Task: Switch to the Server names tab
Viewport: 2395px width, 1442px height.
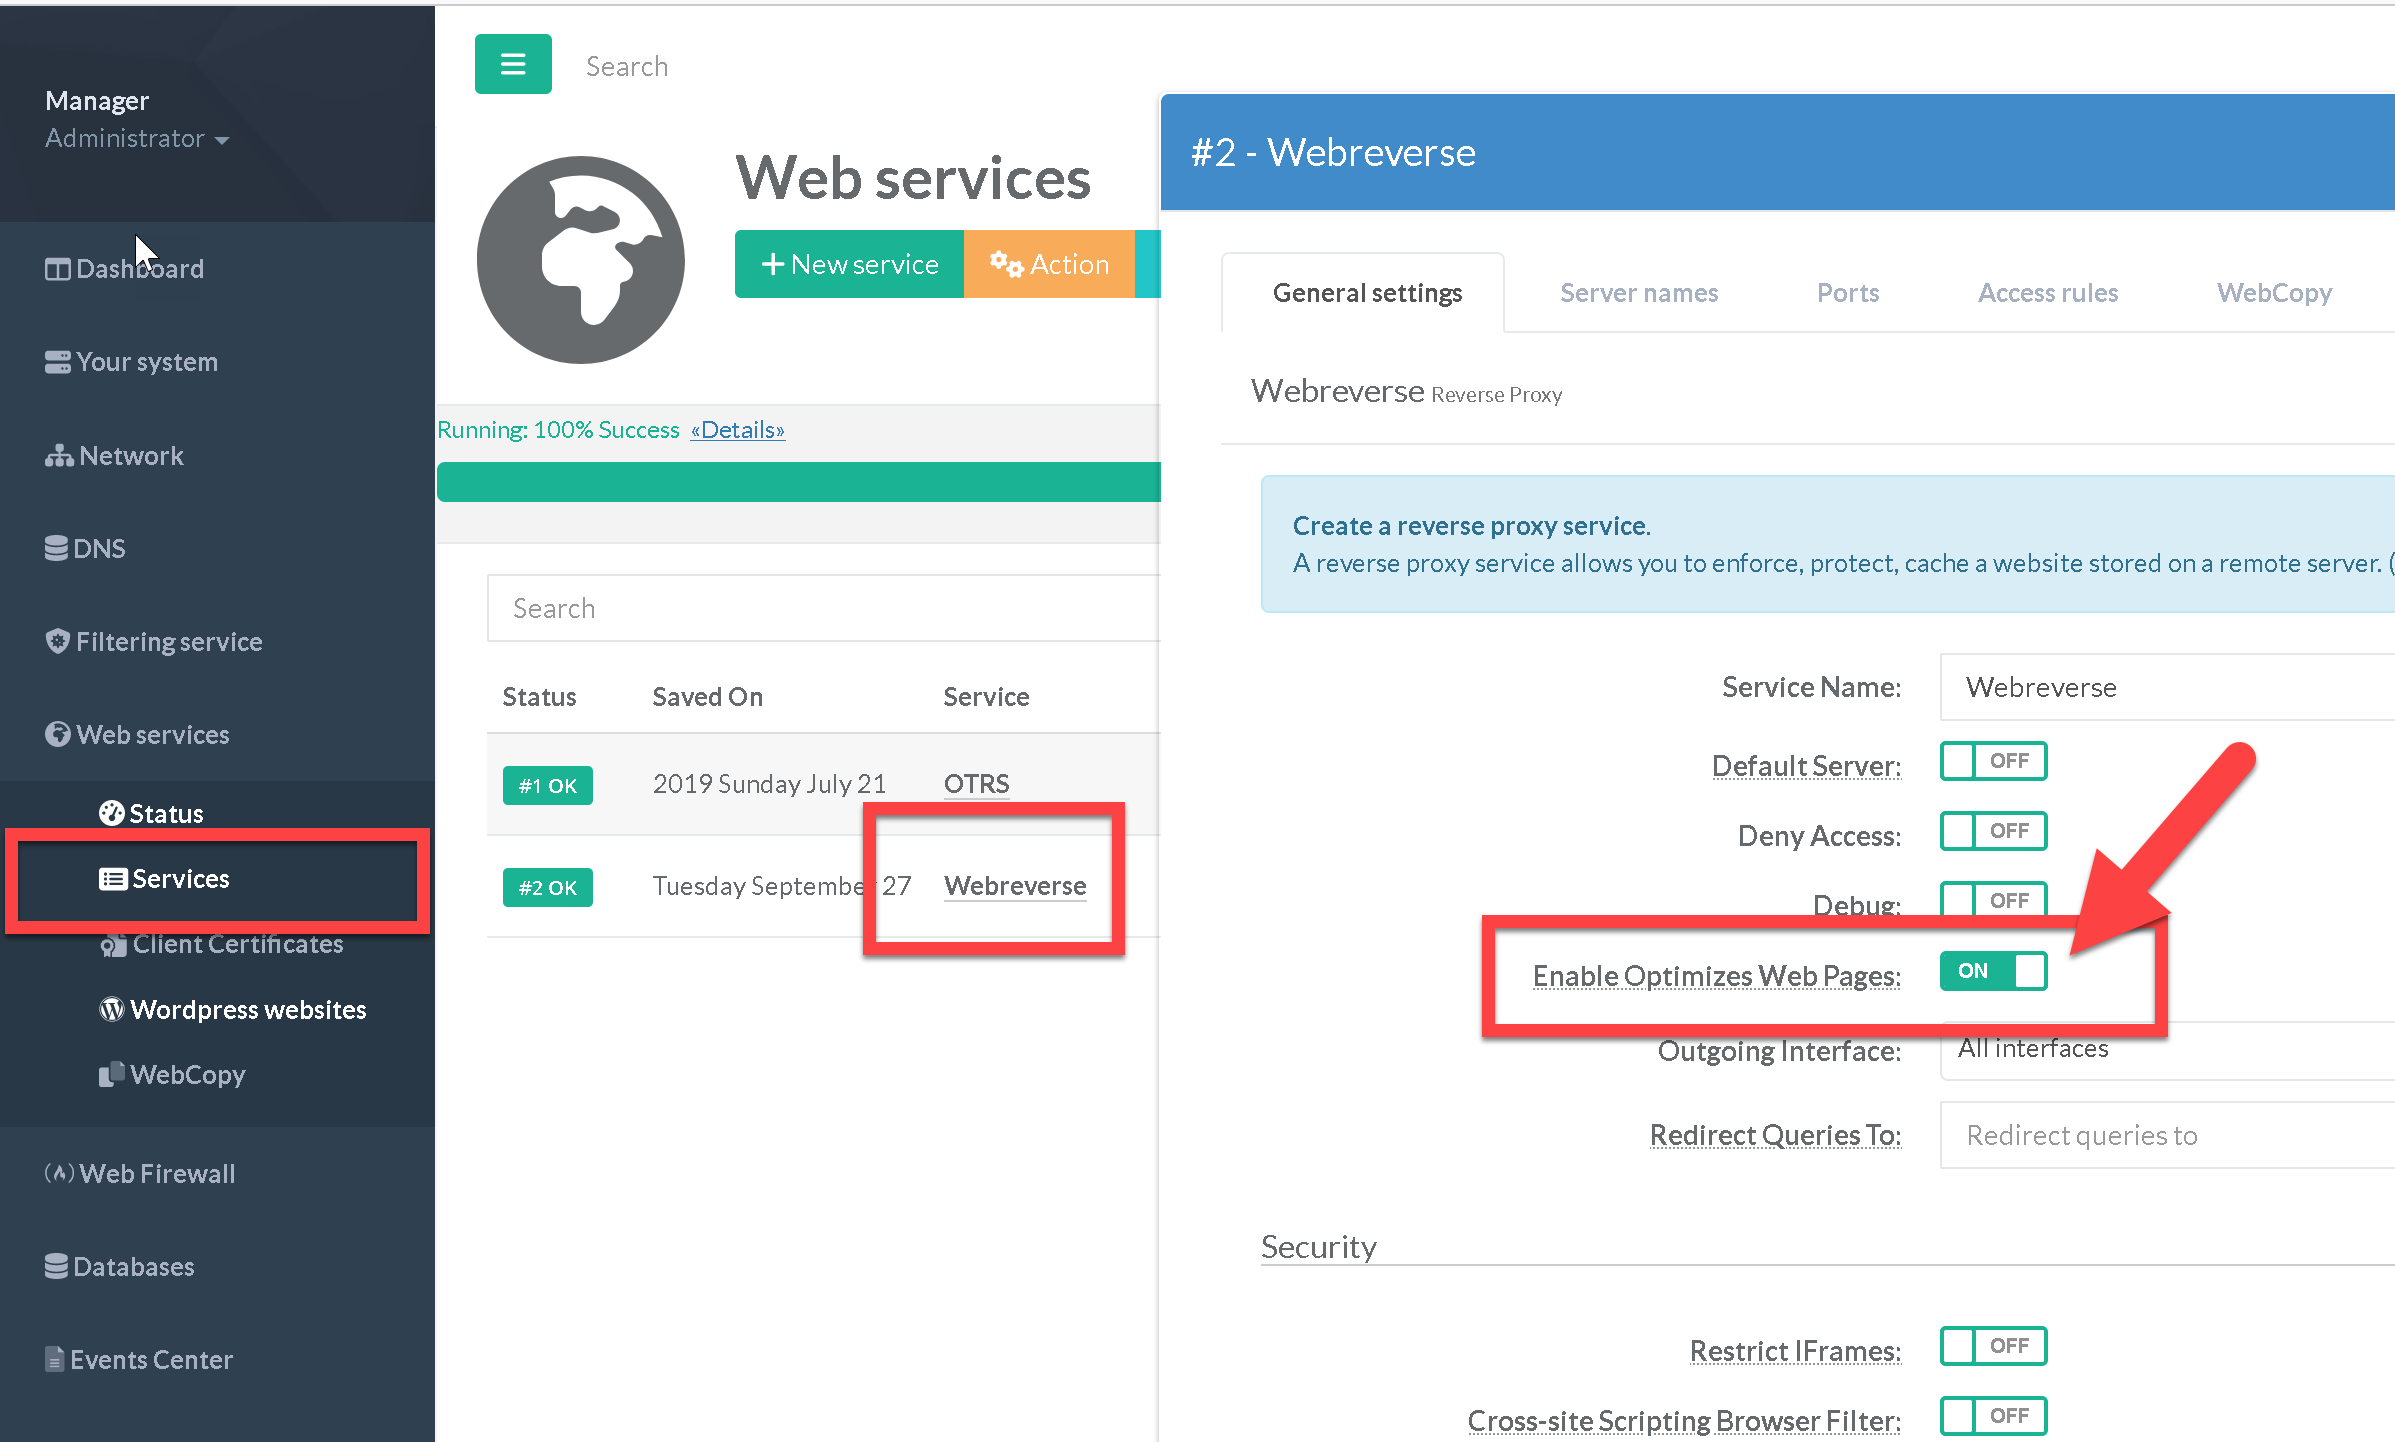Action: pos(1638,294)
